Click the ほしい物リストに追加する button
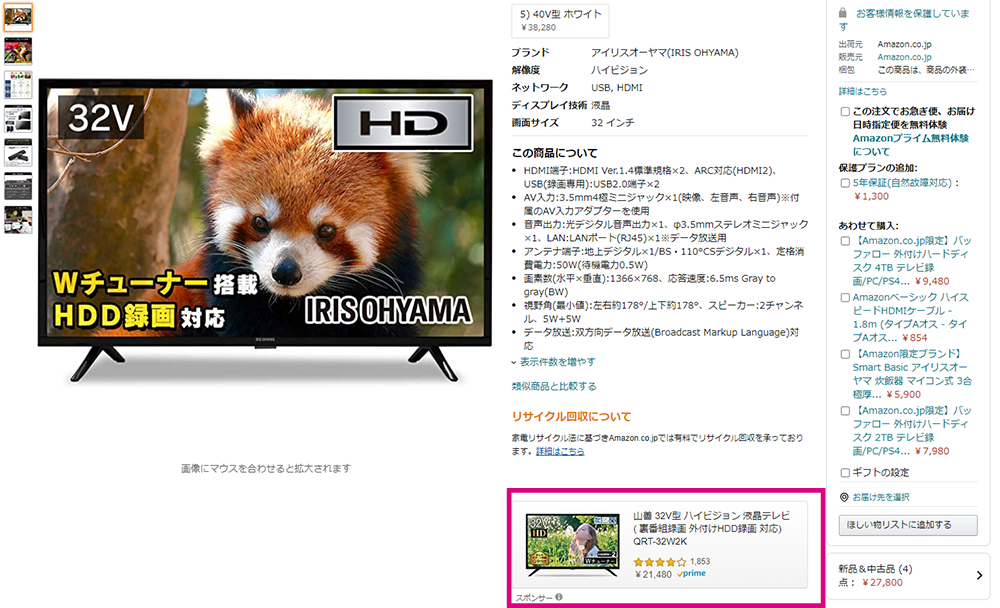Image resolution: width=1000 pixels, height=608 pixels. click(908, 524)
